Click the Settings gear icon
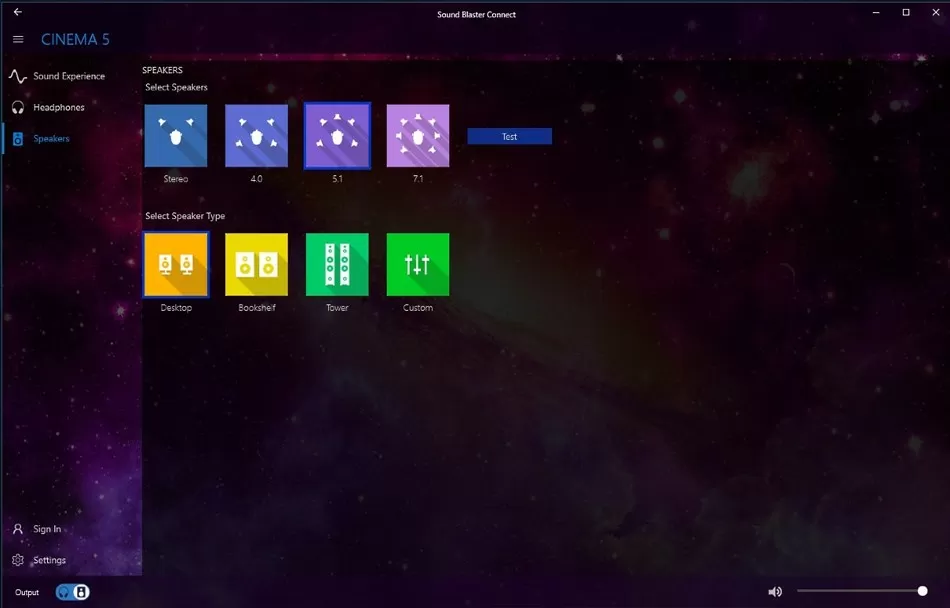This screenshot has height=608, width=950. click(x=18, y=560)
